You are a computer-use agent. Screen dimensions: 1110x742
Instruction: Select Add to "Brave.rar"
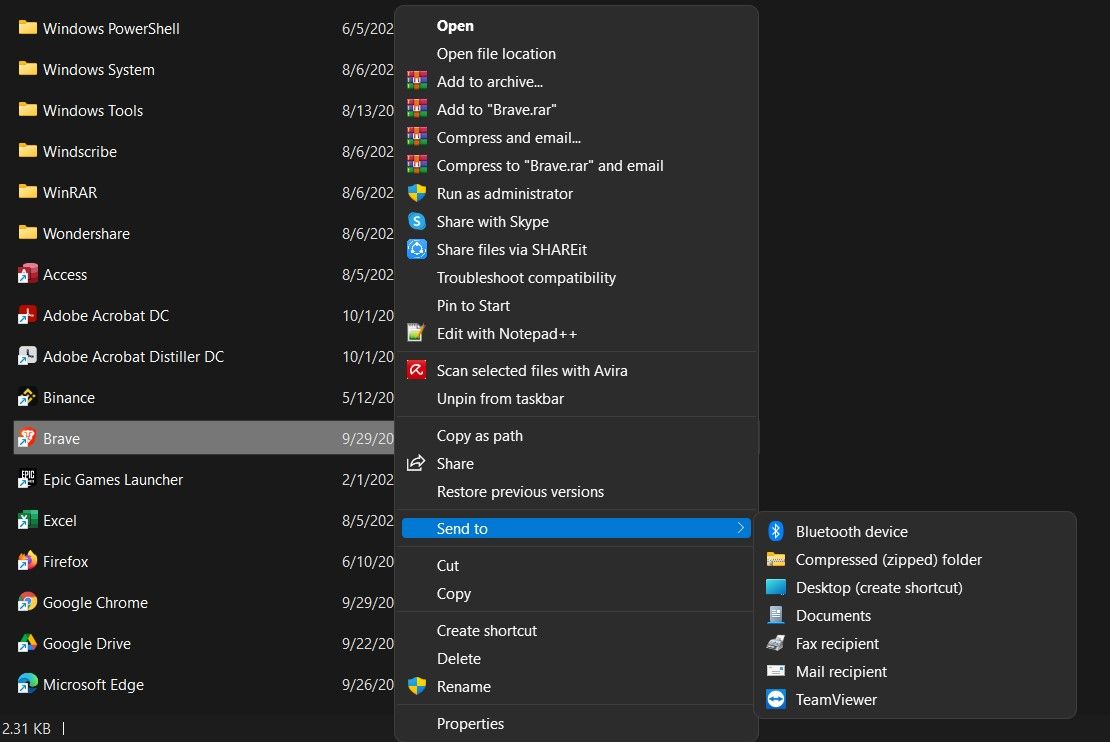tap(496, 110)
